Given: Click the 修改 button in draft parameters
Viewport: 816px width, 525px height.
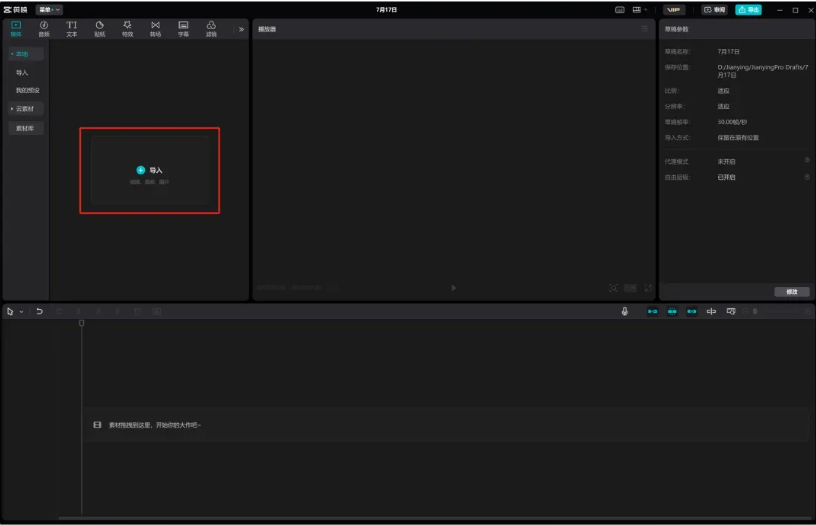Looking at the screenshot, I should [x=791, y=291].
